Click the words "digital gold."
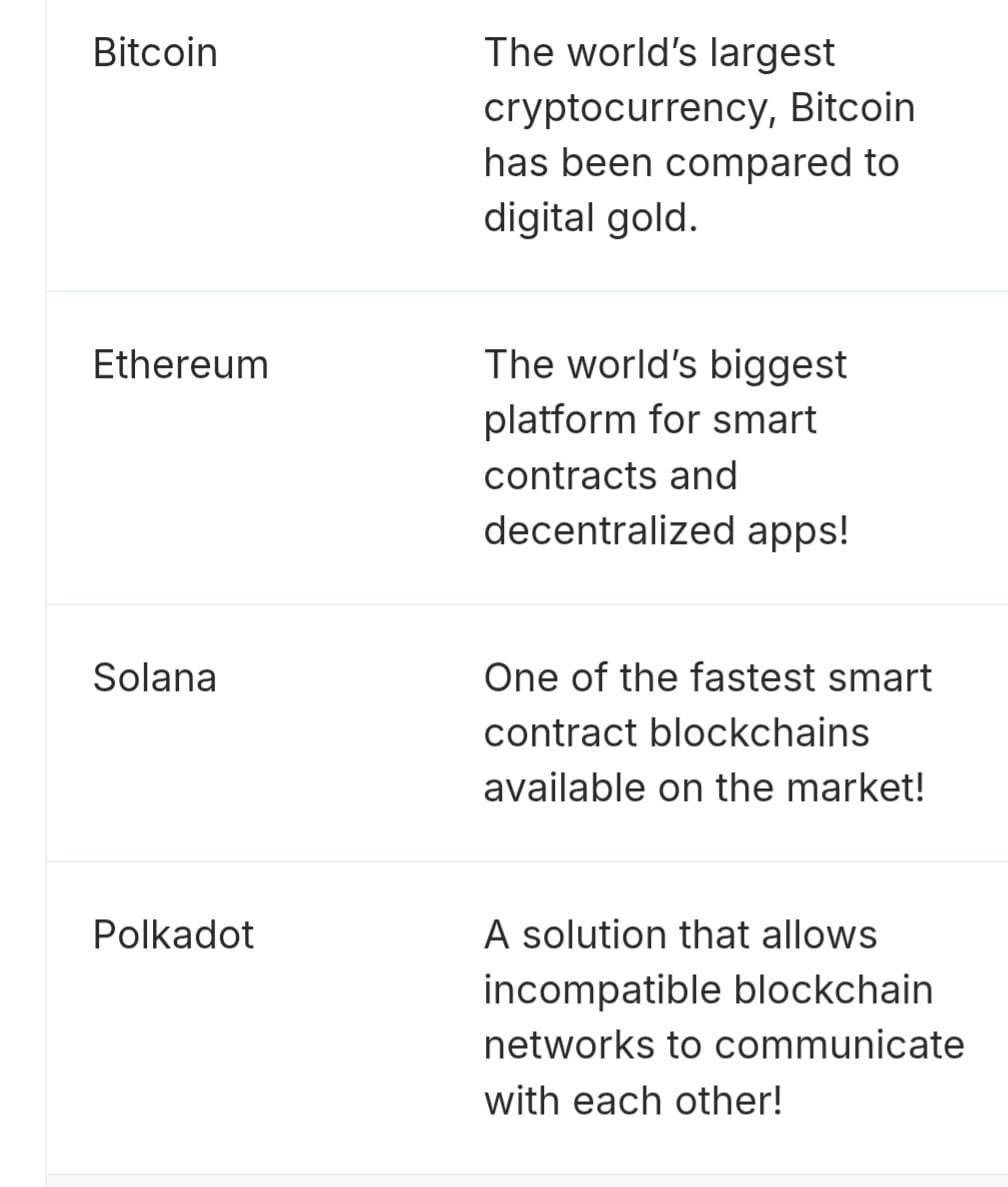Image resolution: width=1008 pixels, height=1187 pixels. click(591, 219)
